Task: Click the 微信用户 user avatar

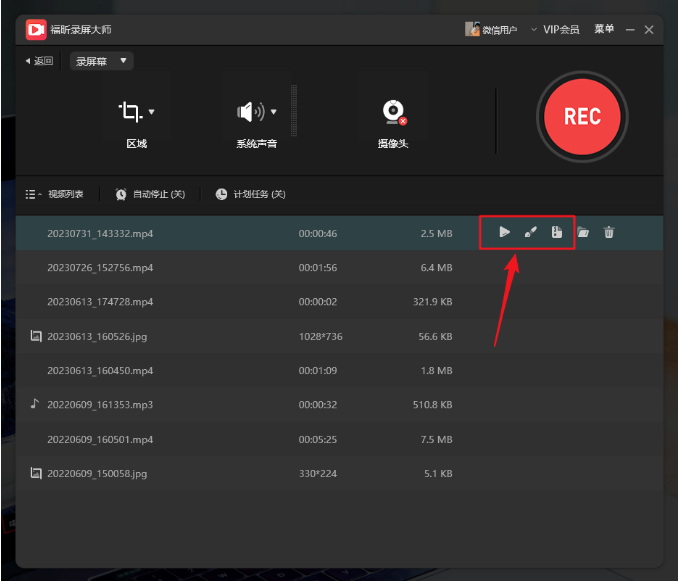Action: (473, 30)
